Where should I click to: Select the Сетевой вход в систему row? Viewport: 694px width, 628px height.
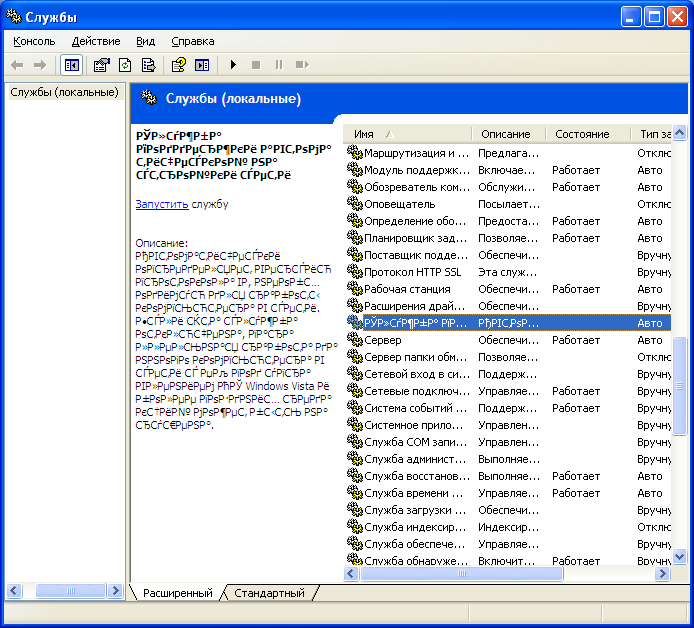pos(507,374)
